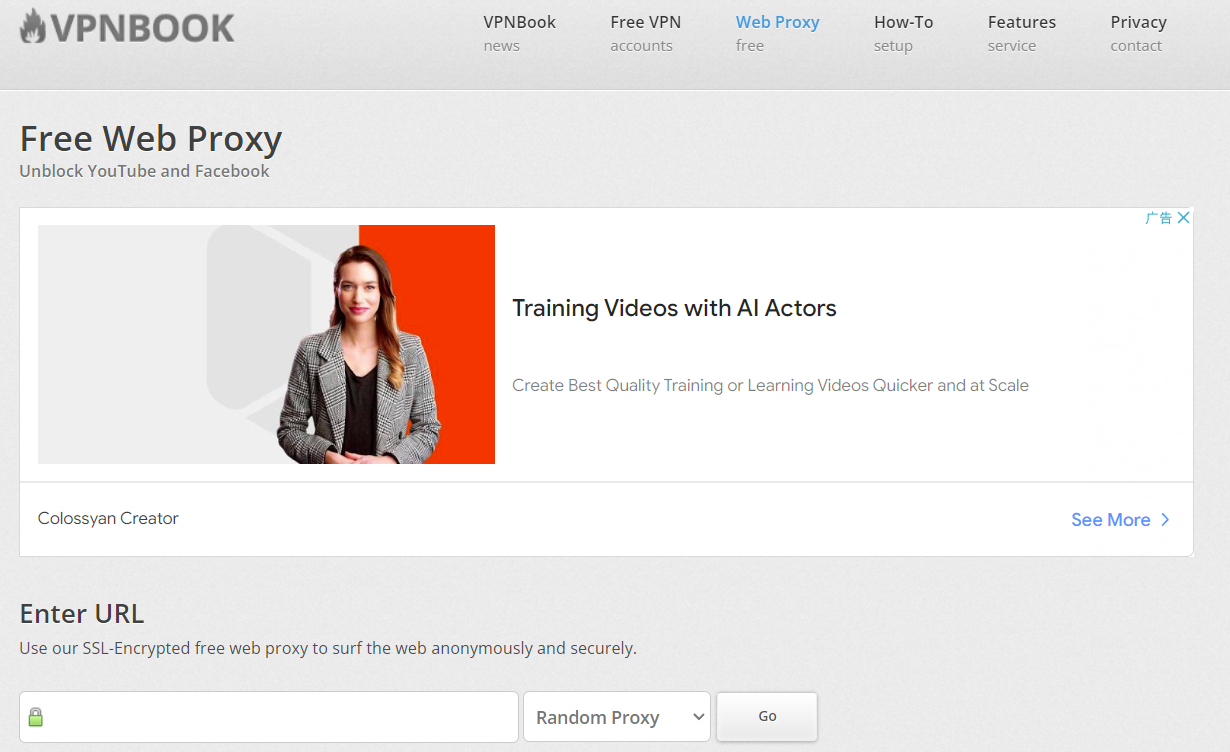Image resolution: width=1230 pixels, height=752 pixels.
Task: Open the Random Proxy dropdown
Action: click(617, 717)
